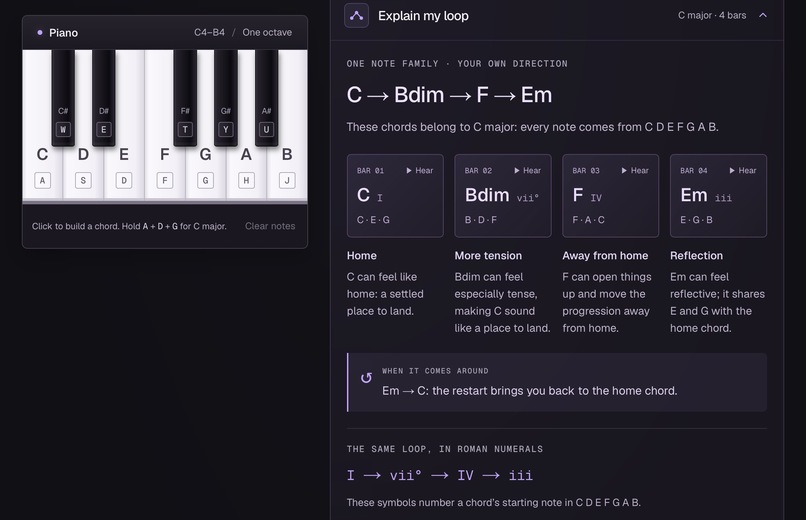Viewport: 806px width, 520px height.
Task: Click the loop restart arrow icon
Action: pos(366,378)
